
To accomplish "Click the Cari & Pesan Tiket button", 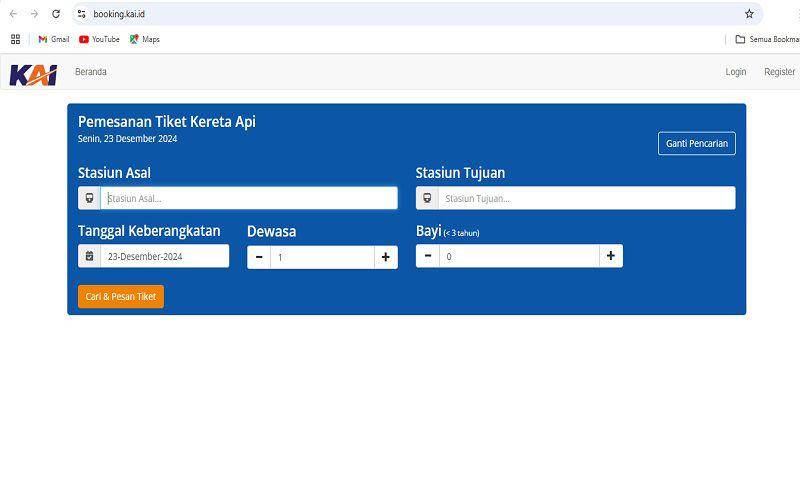I will 121,296.
